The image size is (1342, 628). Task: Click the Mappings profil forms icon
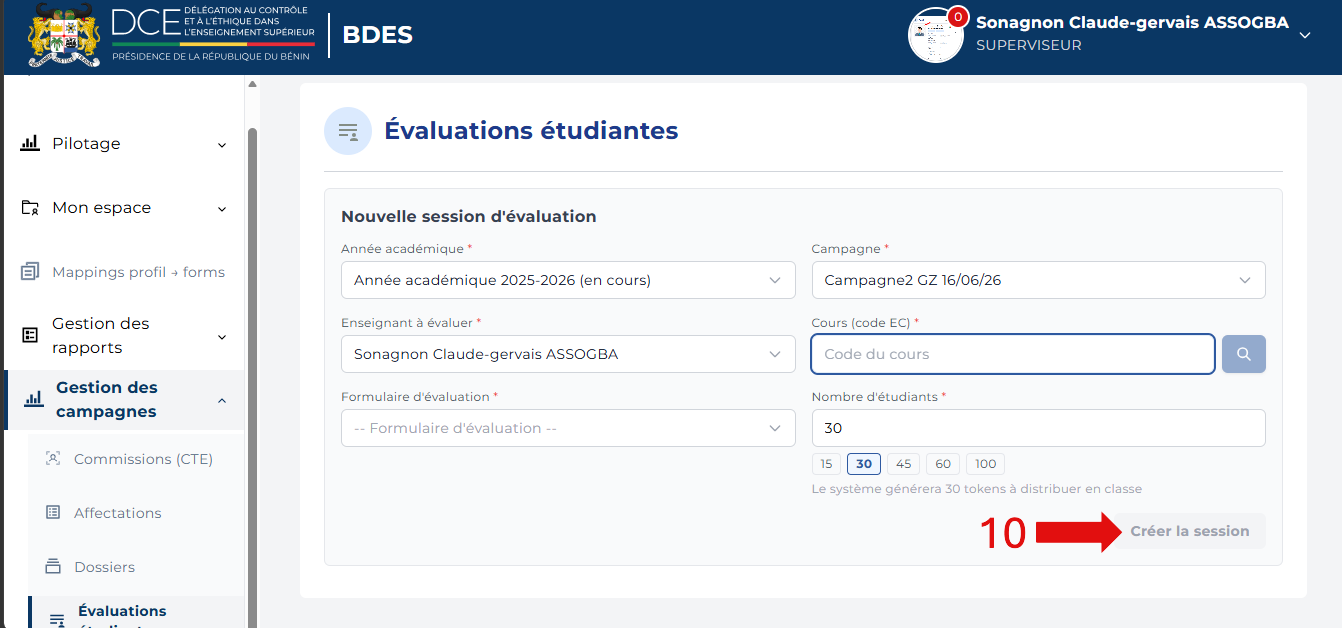[x=30, y=272]
